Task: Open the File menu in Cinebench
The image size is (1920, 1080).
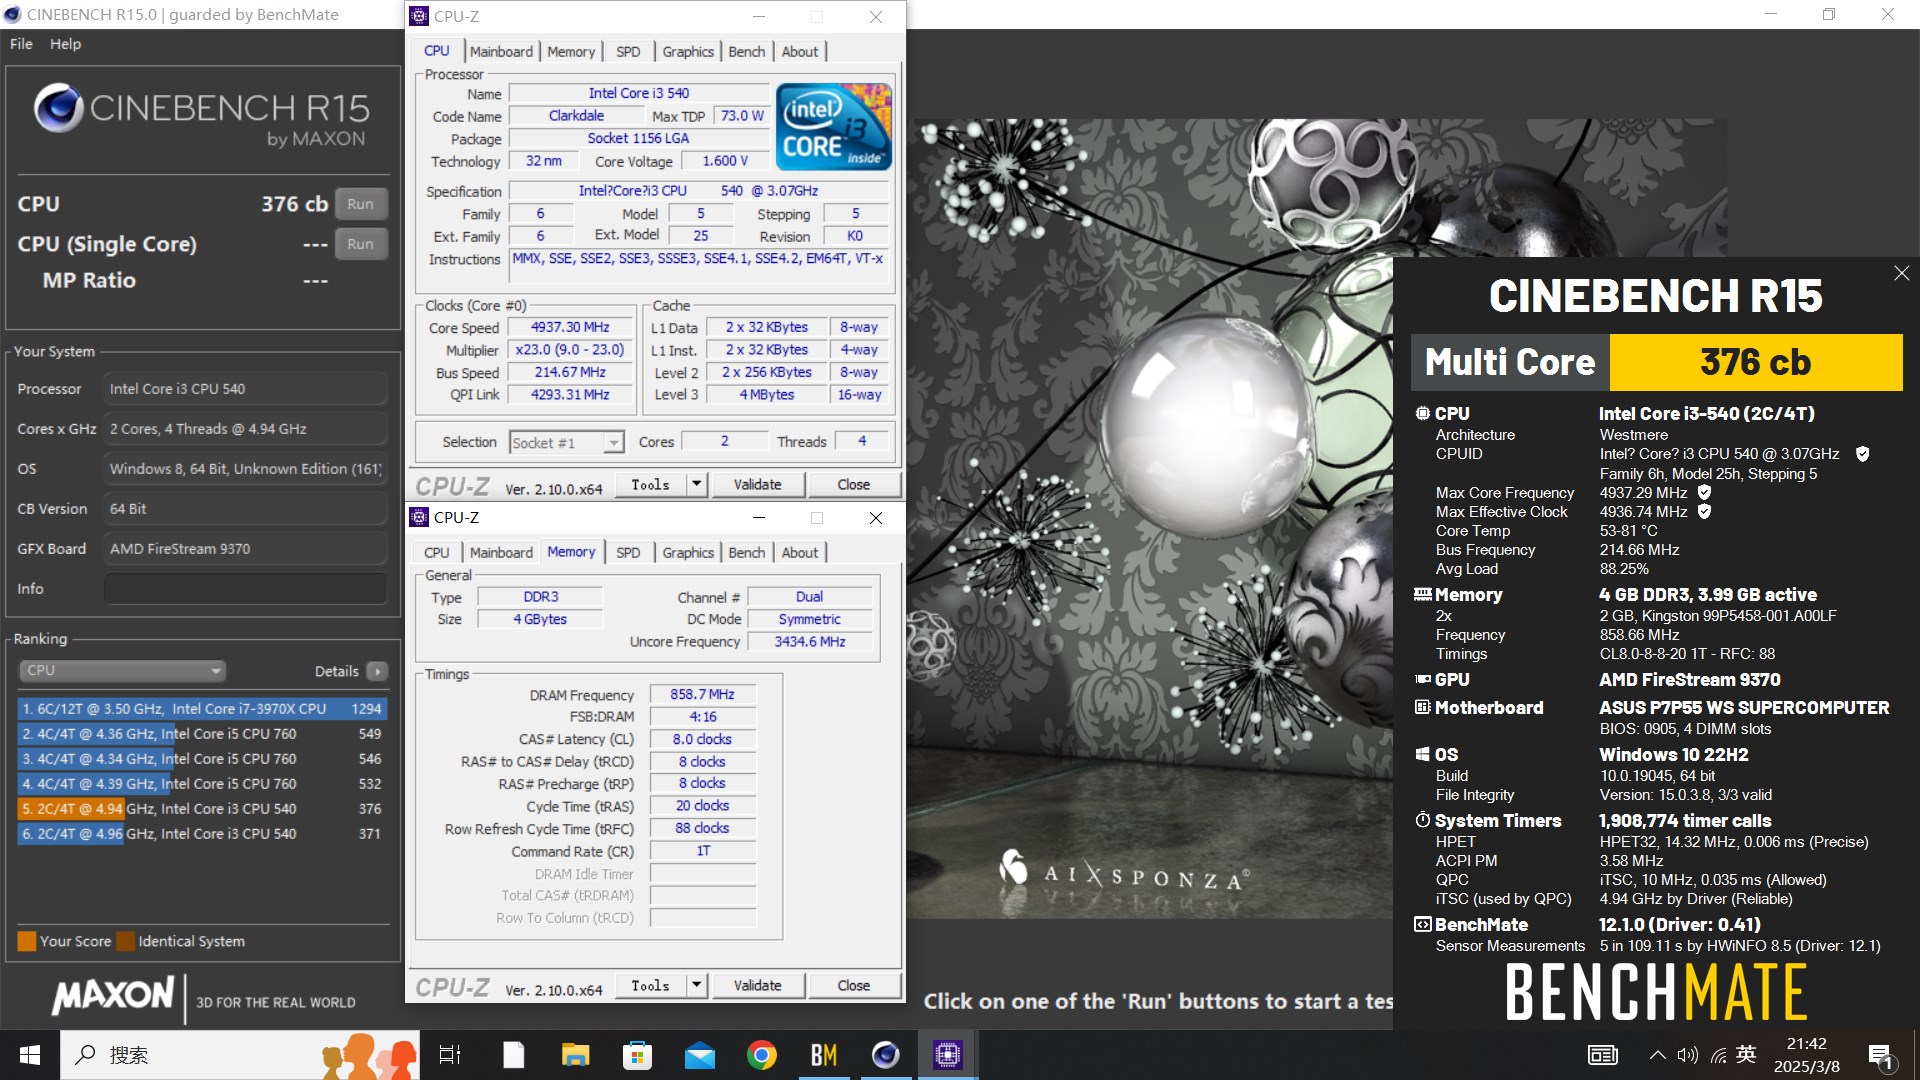Action: click(21, 44)
